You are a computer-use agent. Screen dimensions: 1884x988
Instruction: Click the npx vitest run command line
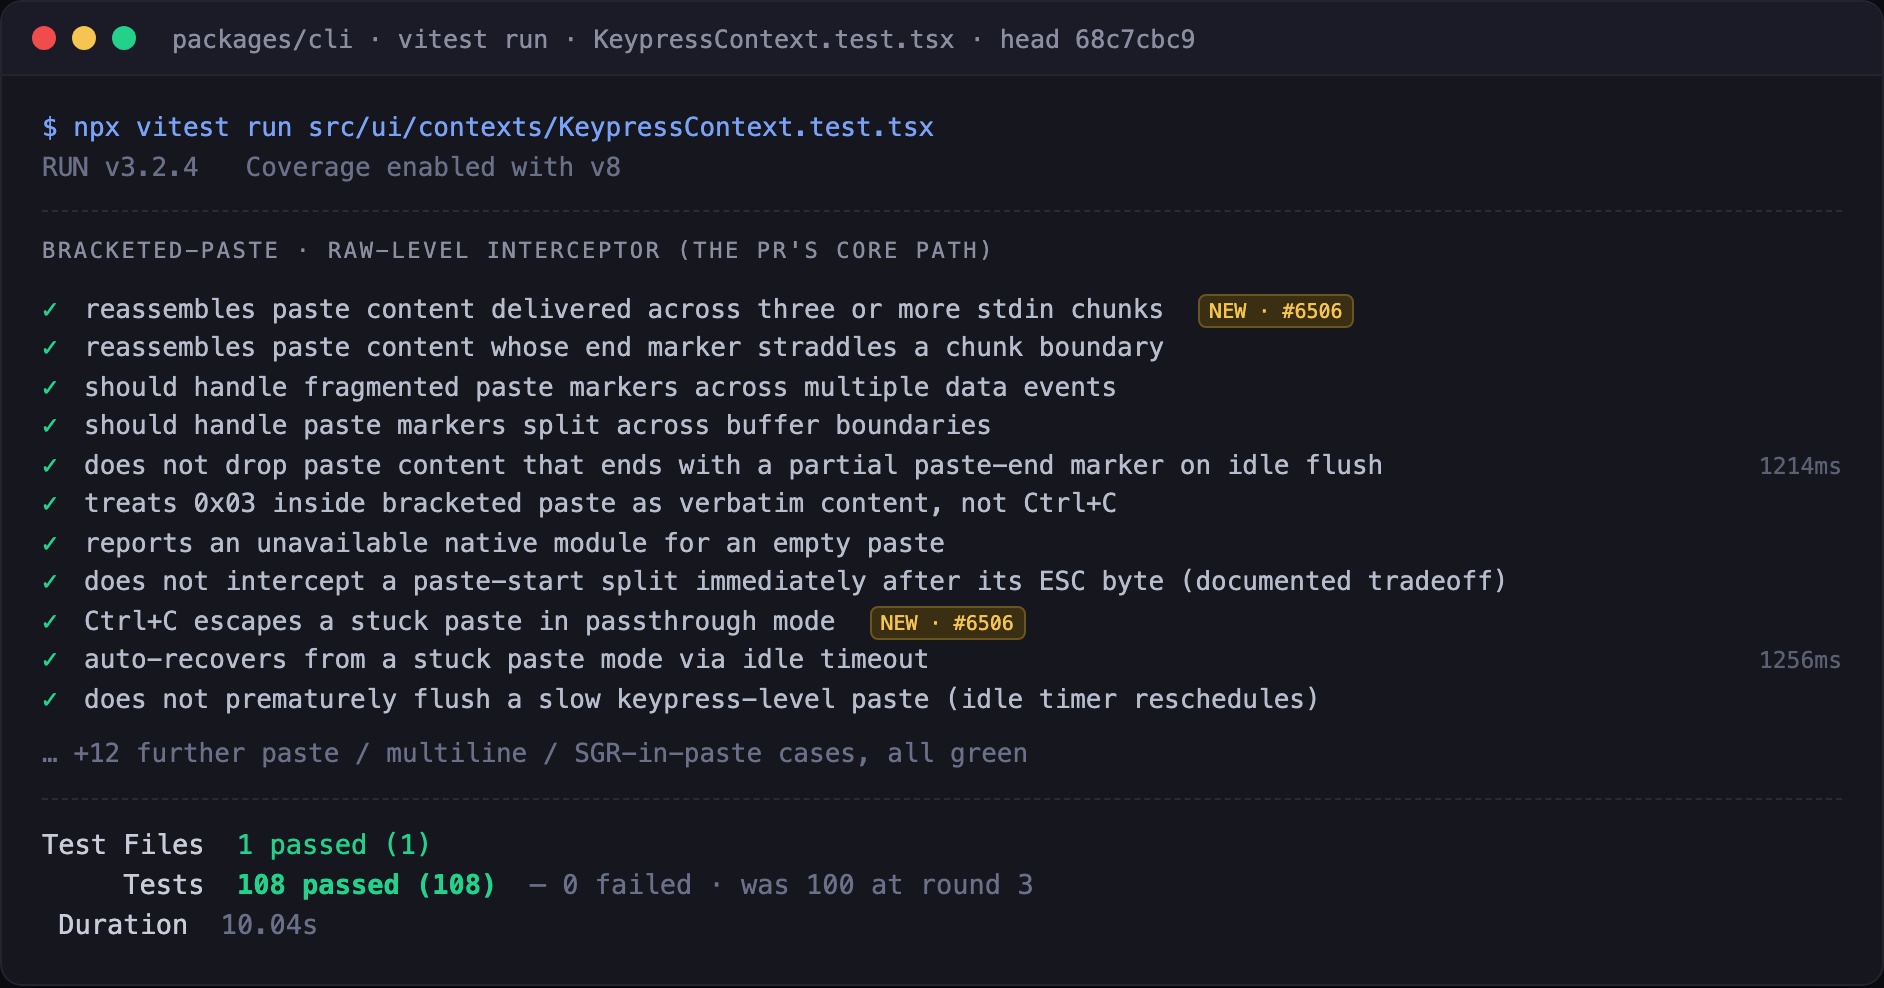pyautogui.click(x=488, y=127)
